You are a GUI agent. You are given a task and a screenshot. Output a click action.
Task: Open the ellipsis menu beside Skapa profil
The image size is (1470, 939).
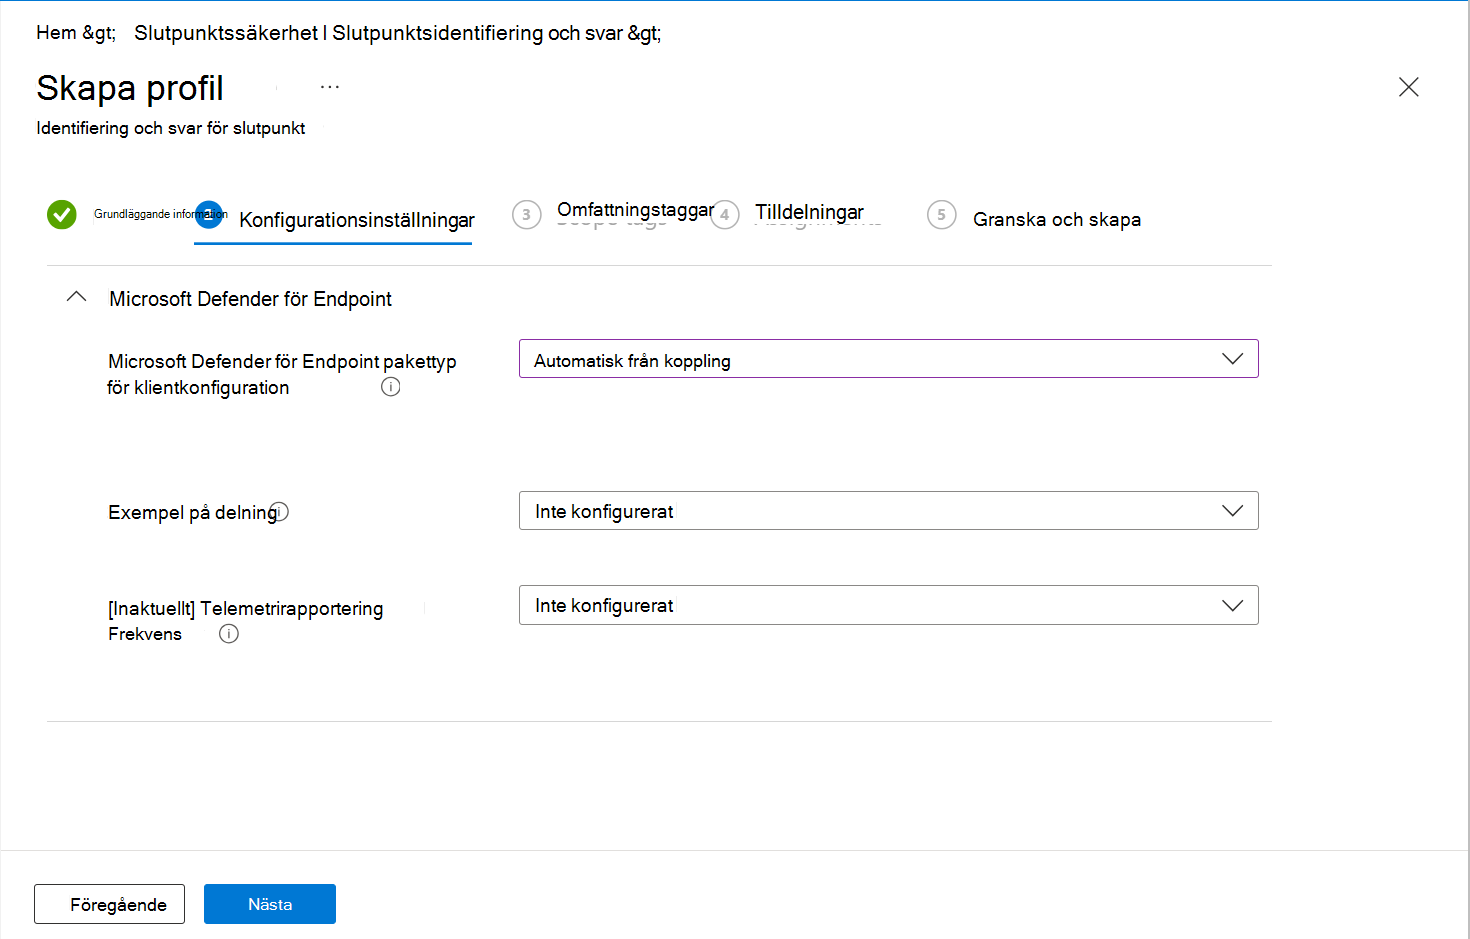pyautogui.click(x=330, y=88)
